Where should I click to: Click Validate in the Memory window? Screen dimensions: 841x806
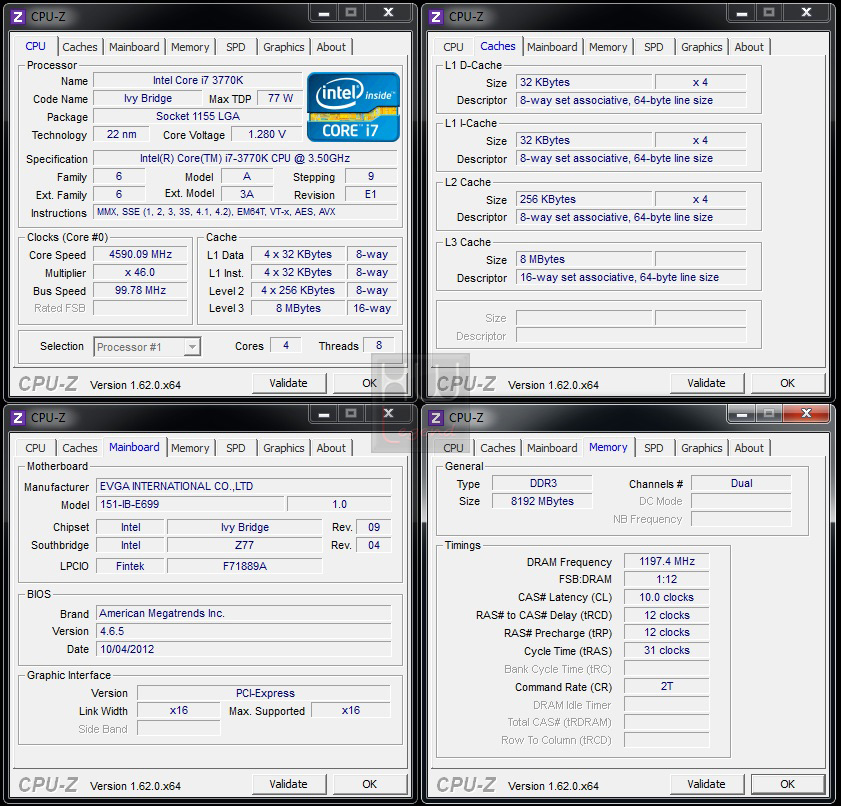click(706, 784)
